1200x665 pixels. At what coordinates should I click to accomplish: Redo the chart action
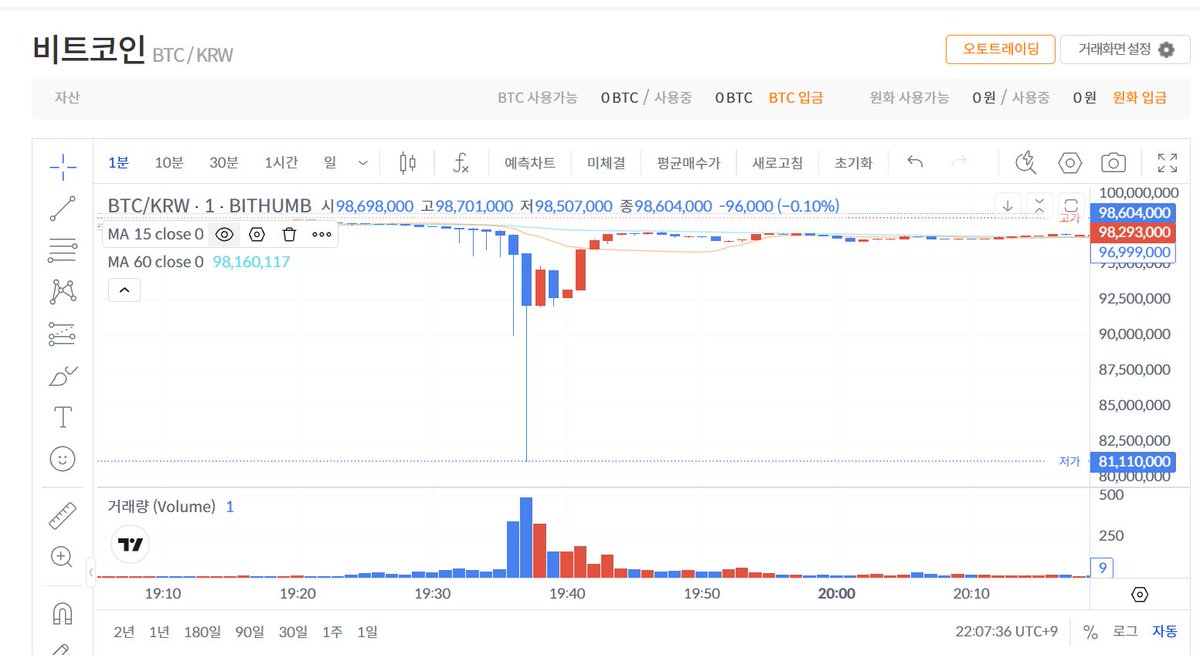(x=959, y=162)
